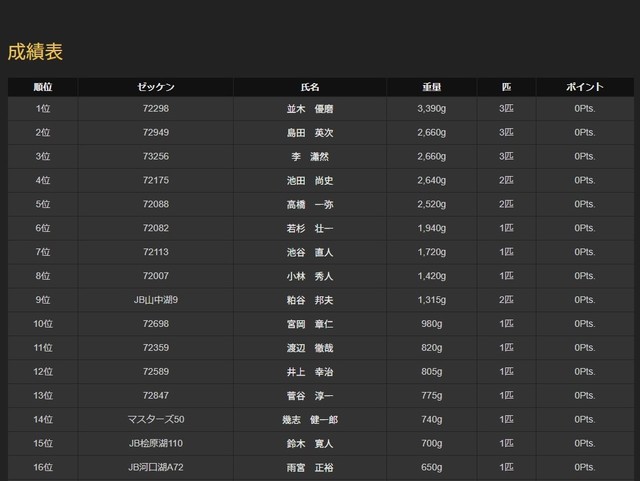This screenshot has width=640, height=481.
Task: Click the ポイント column header
Action: [x=585, y=88]
